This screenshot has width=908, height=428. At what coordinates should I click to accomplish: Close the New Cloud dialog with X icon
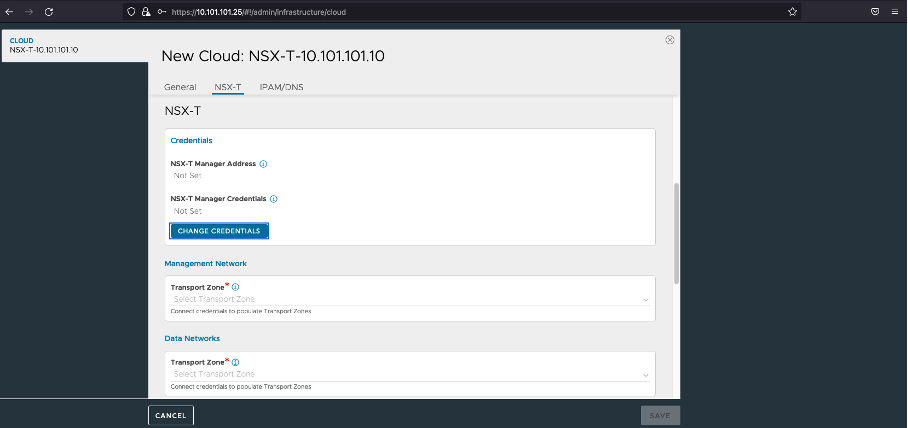pyautogui.click(x=670, y=40)
